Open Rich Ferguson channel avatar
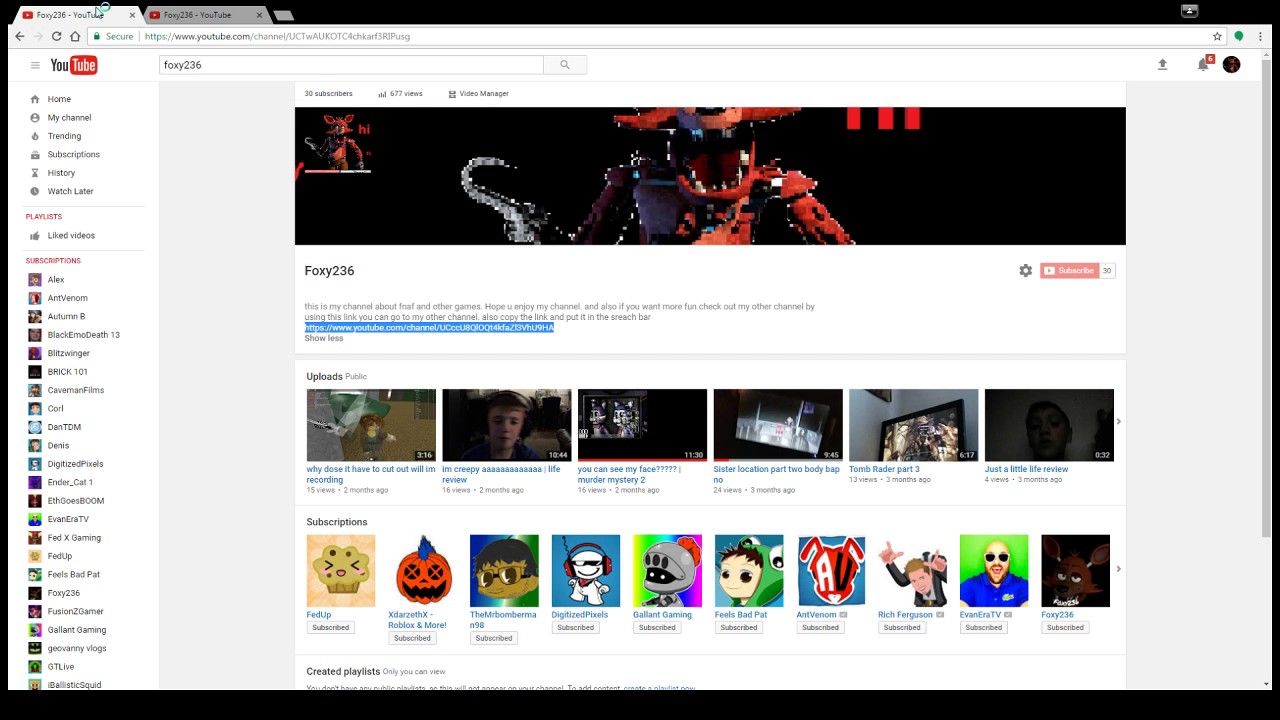The width and height of the screenshot is (1280, 720). click(912, 571)
